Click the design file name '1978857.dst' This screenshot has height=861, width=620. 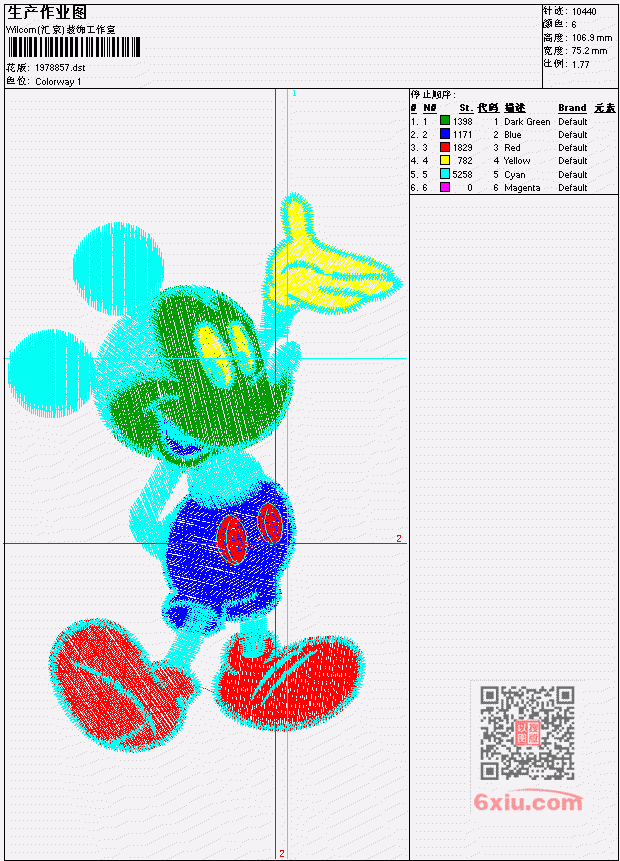(60, 68)
